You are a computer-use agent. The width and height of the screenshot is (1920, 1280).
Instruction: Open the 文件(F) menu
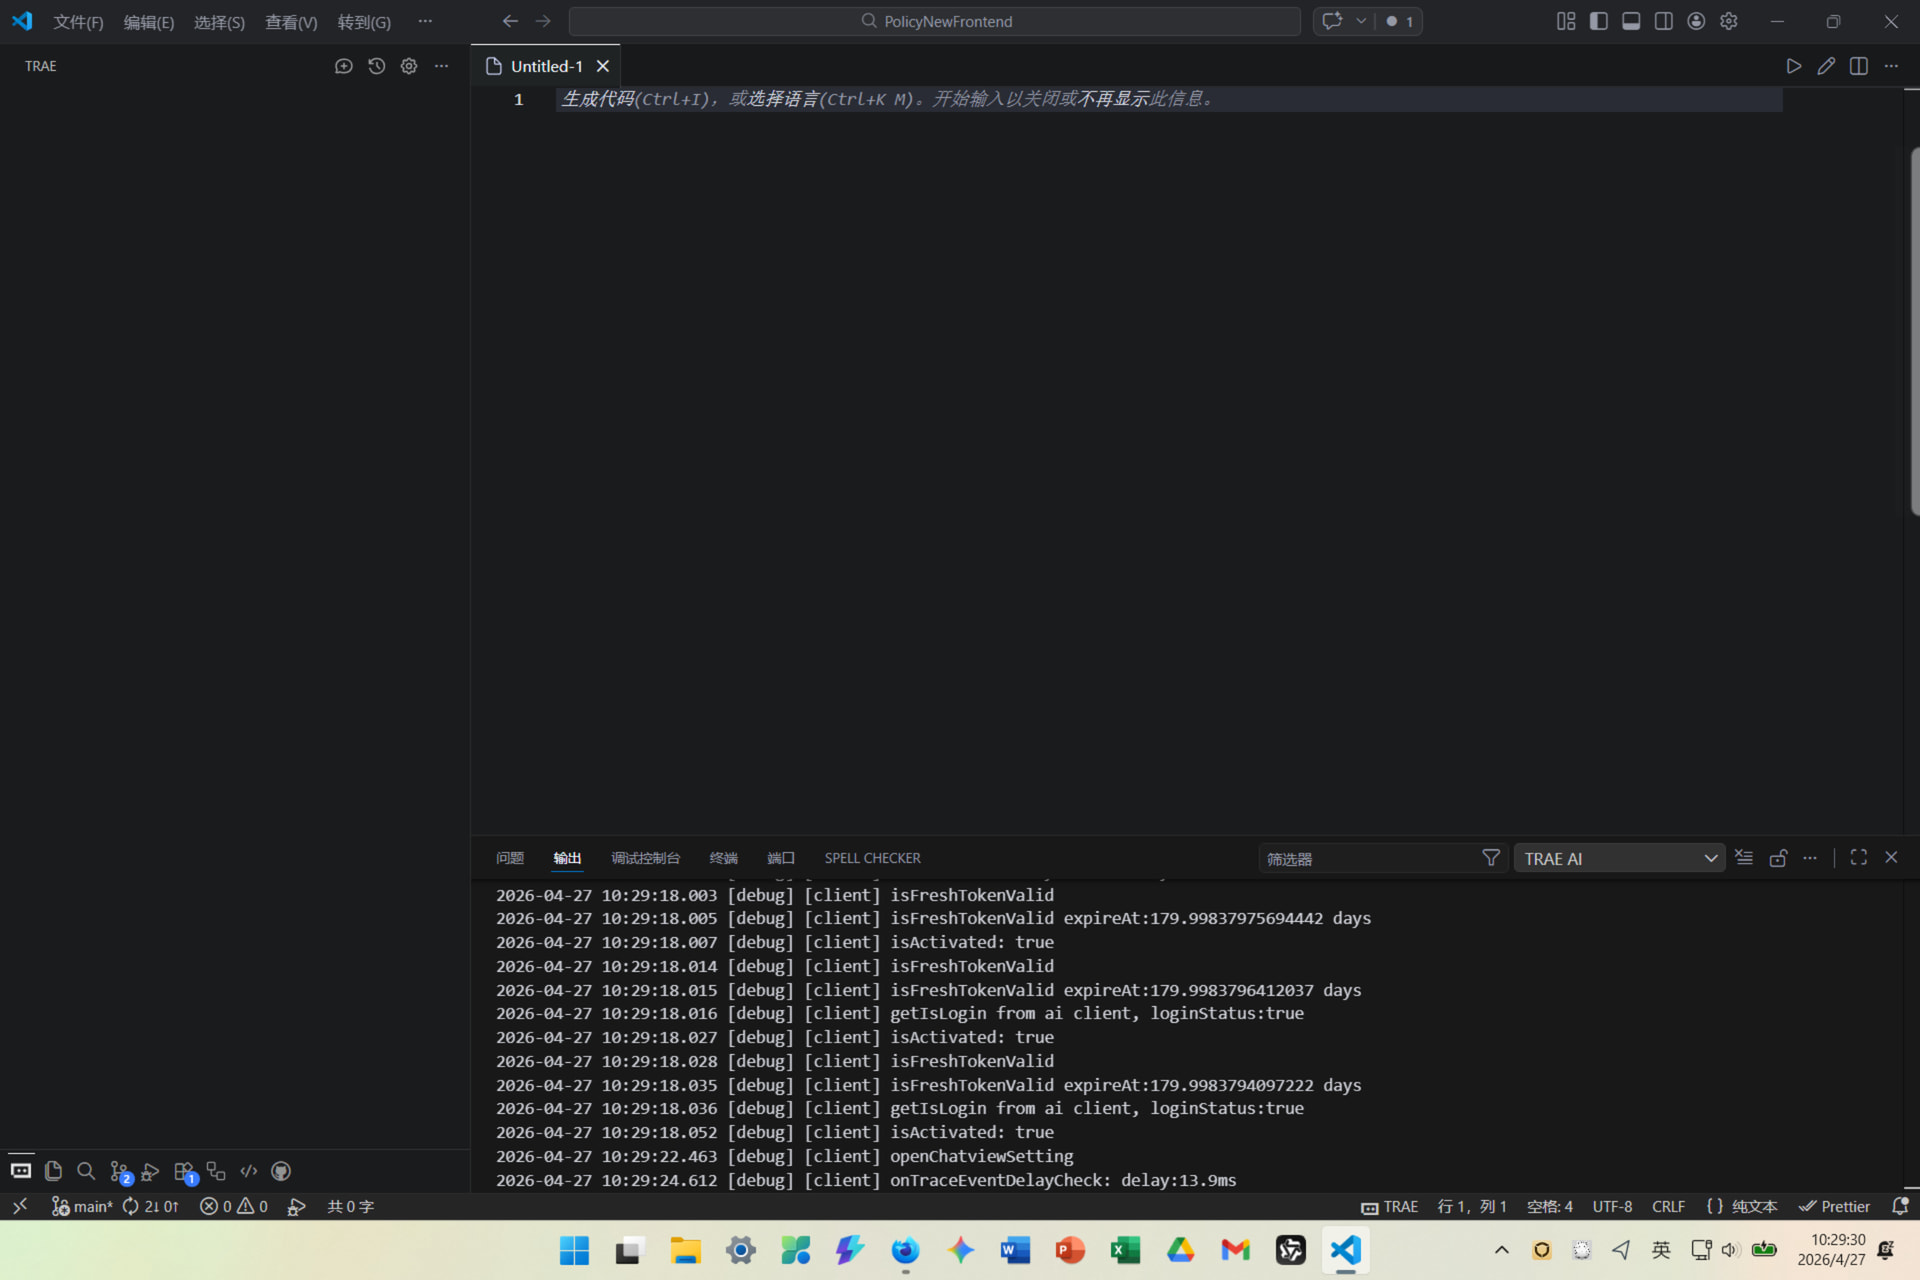(78, 22)
